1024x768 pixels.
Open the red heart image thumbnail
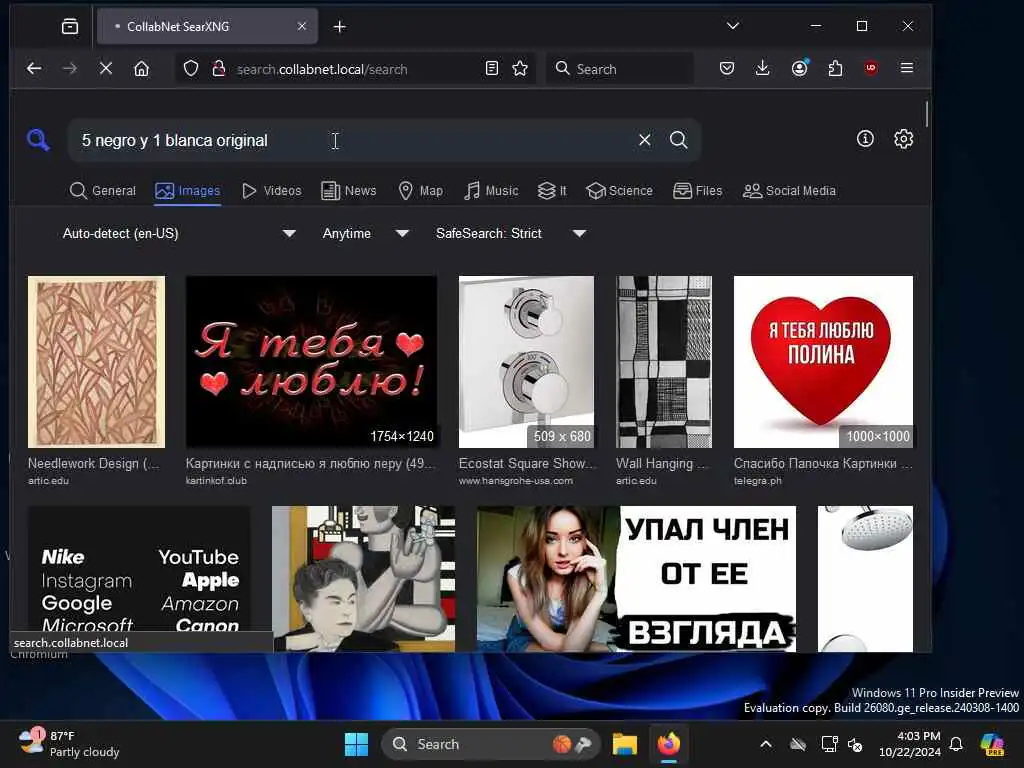tap(823, 362)
